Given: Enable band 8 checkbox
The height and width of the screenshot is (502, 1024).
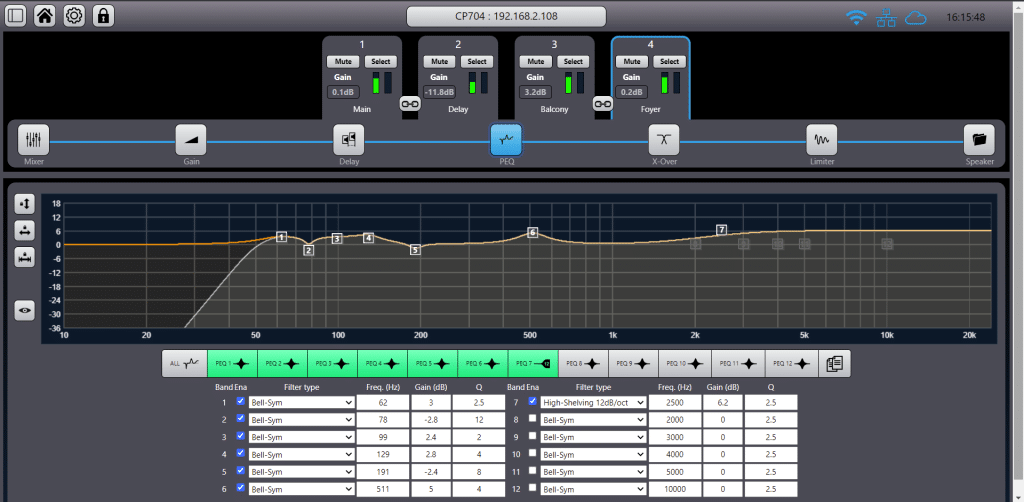Looking at the screenshot, I should coord(532,419).
